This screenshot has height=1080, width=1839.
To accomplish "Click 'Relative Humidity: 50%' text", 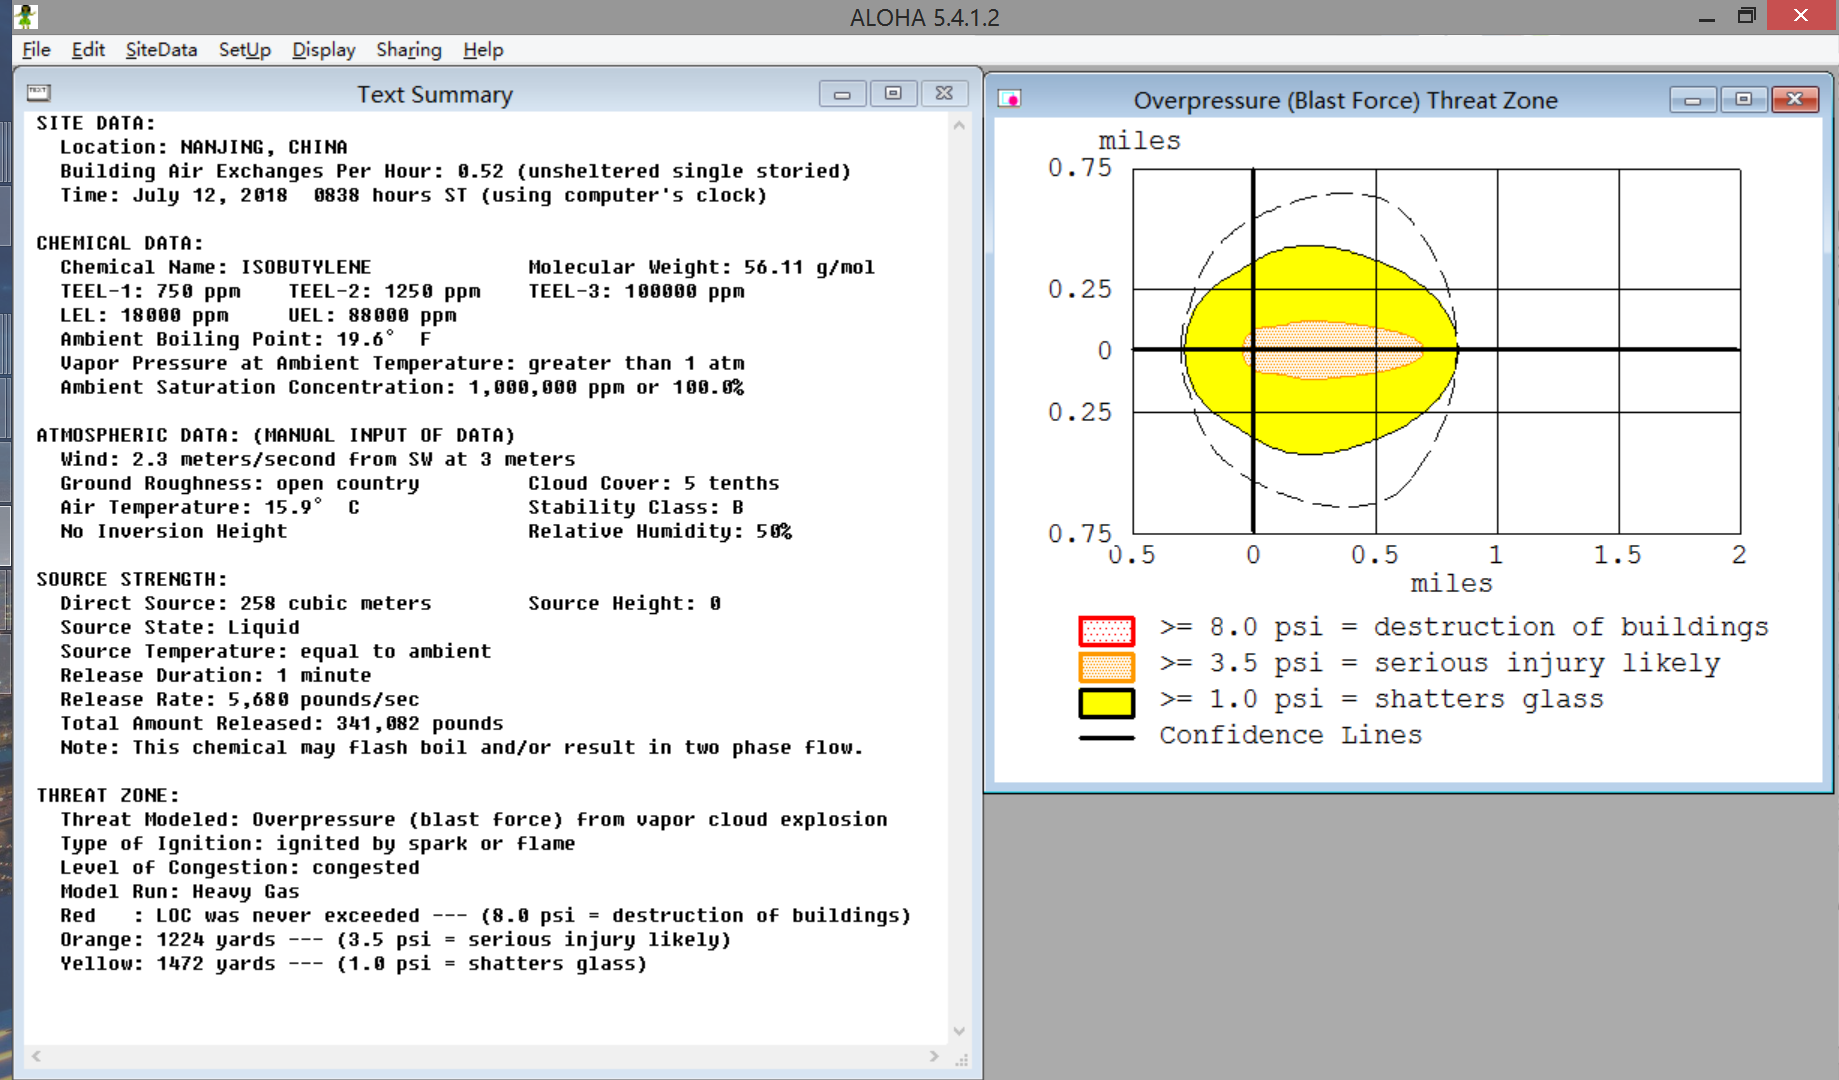I will tap(660, 531).
